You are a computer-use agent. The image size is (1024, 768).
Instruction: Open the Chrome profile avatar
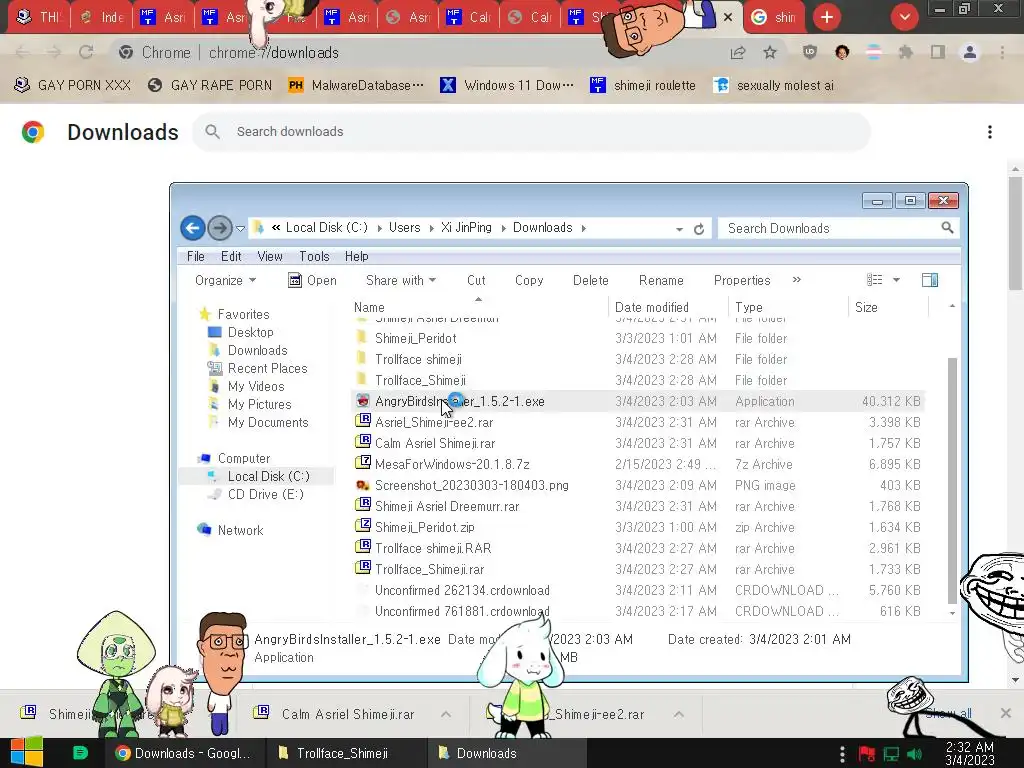pyautogui.click(x=970, y=52)
